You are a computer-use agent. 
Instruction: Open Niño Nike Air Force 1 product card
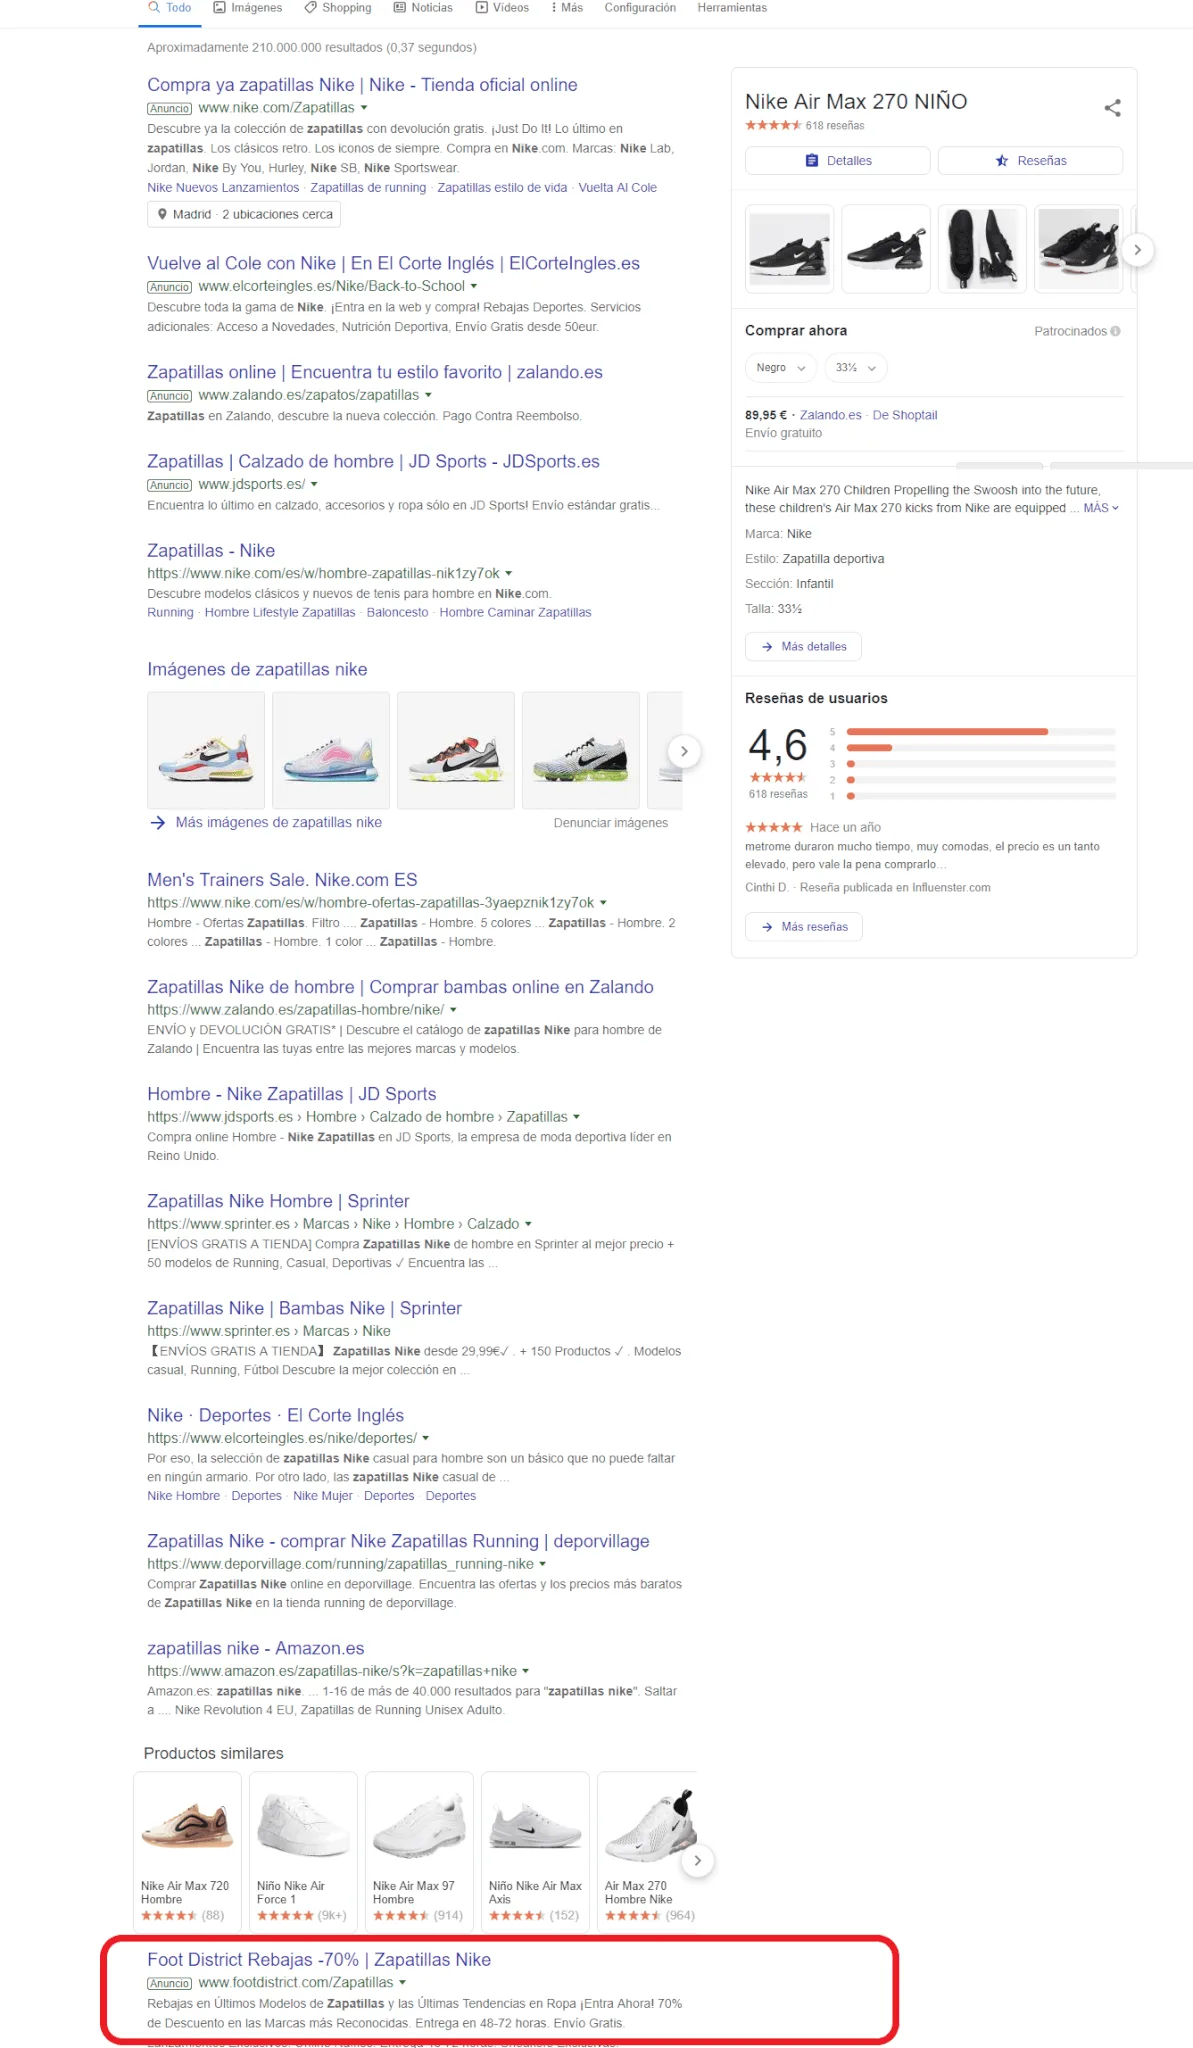303,1851
